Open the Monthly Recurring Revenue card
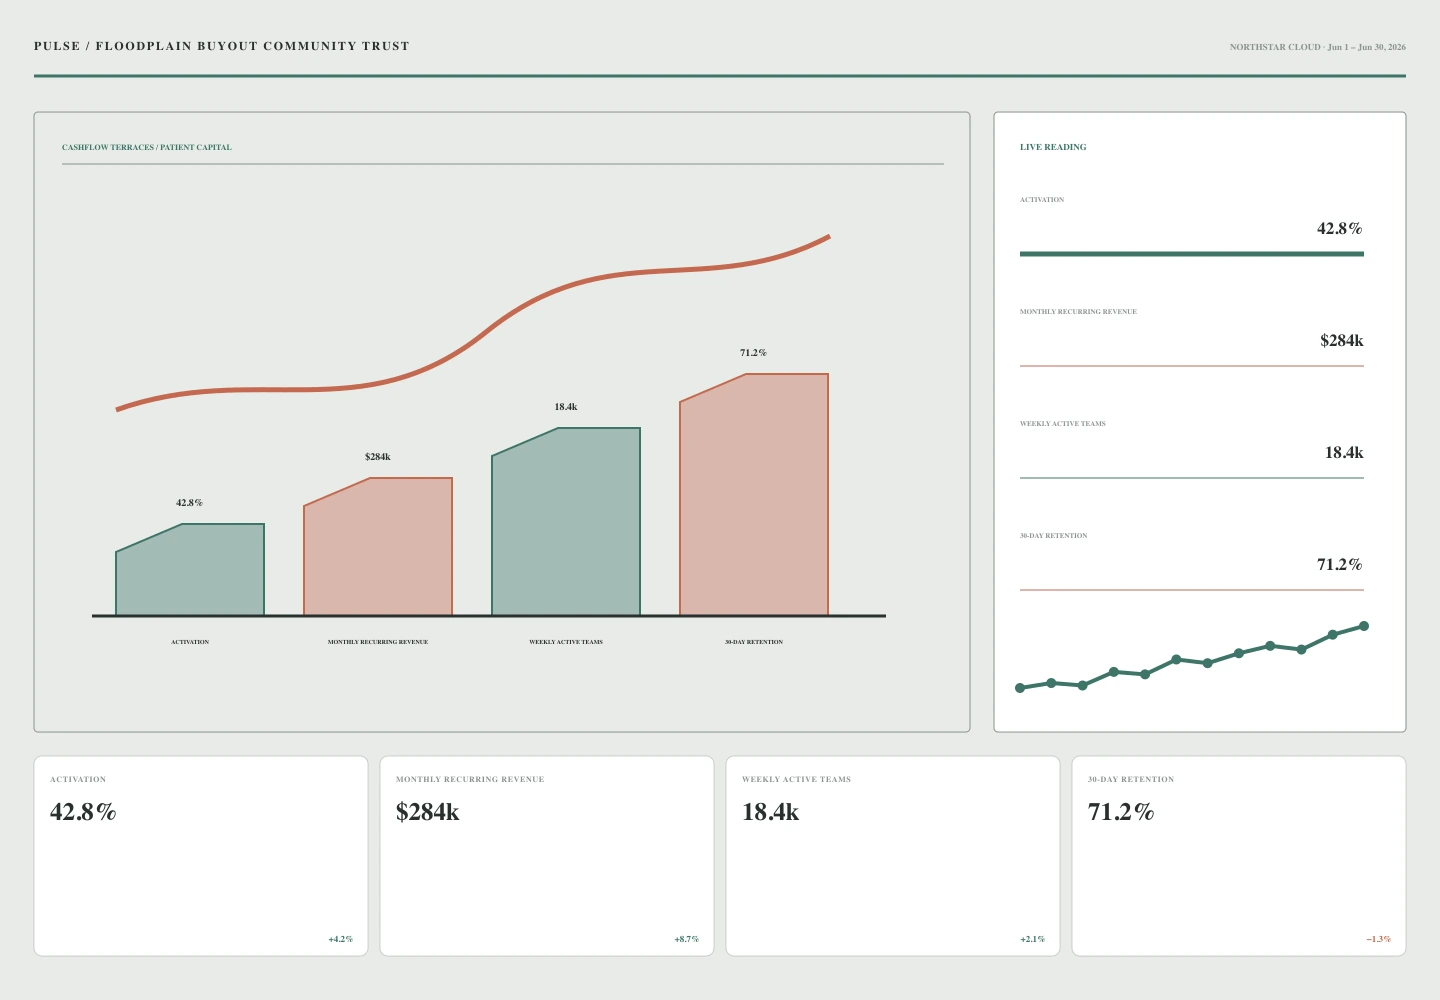The height and width of the screenshot is (1000, 1440). (547, 856)
